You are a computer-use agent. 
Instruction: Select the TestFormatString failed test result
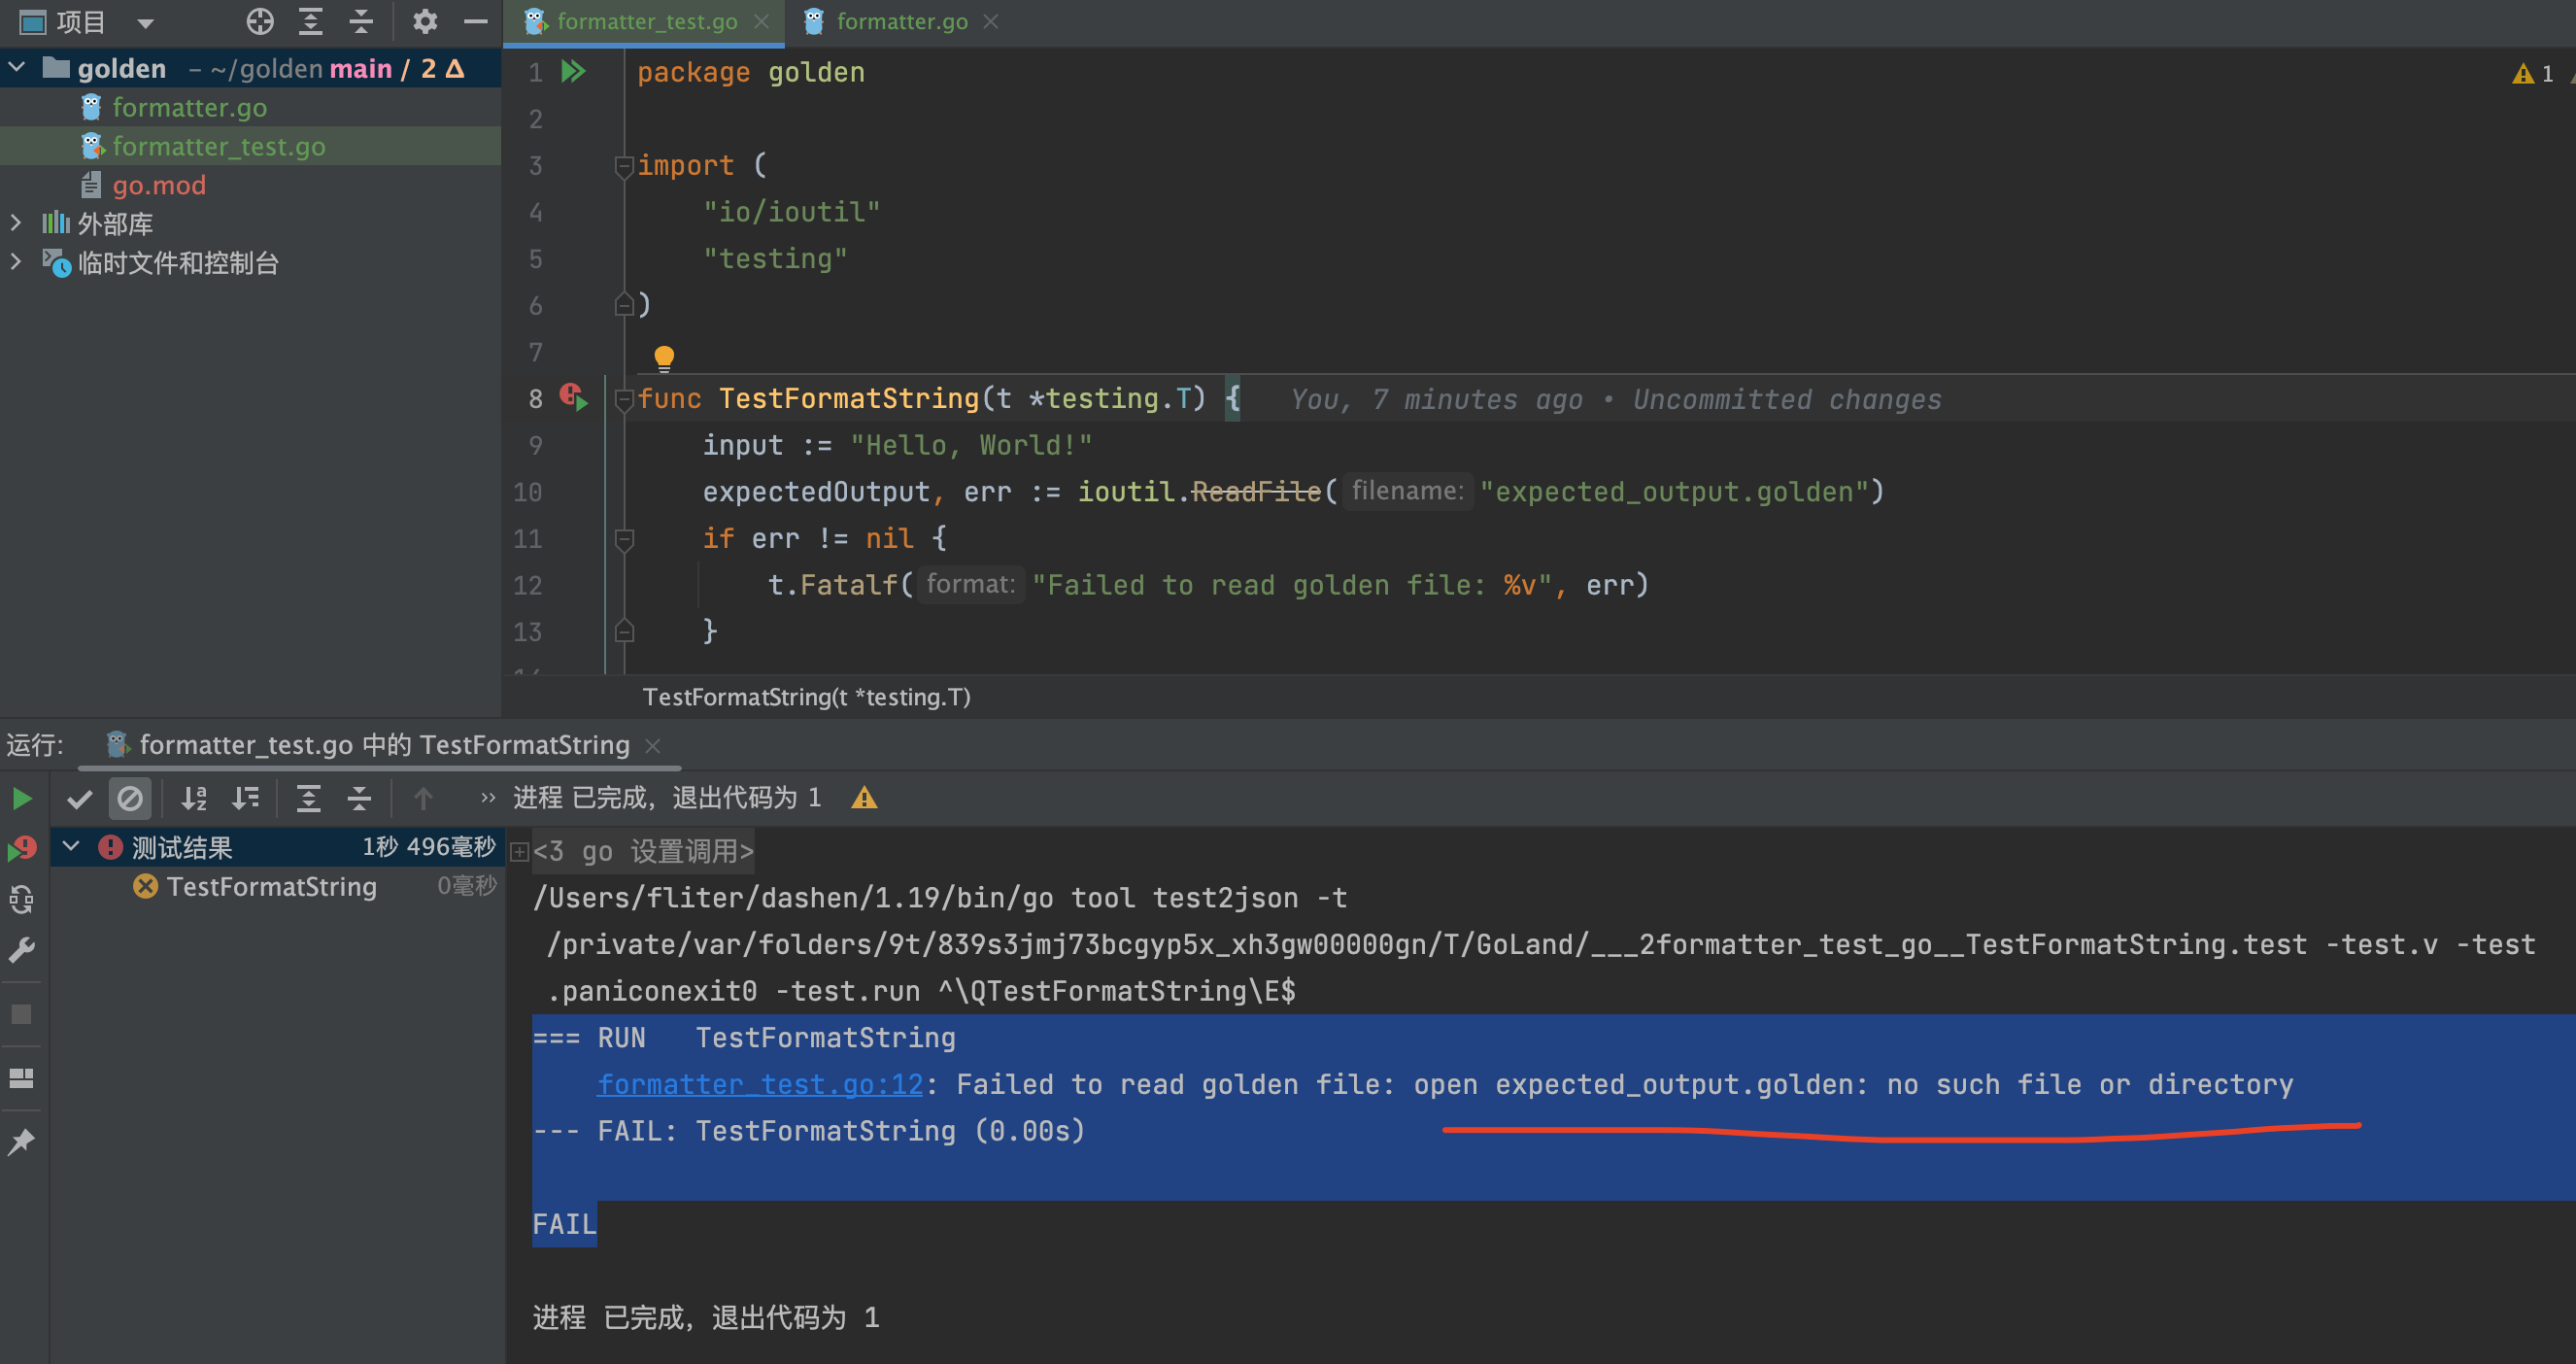point(271,886)
